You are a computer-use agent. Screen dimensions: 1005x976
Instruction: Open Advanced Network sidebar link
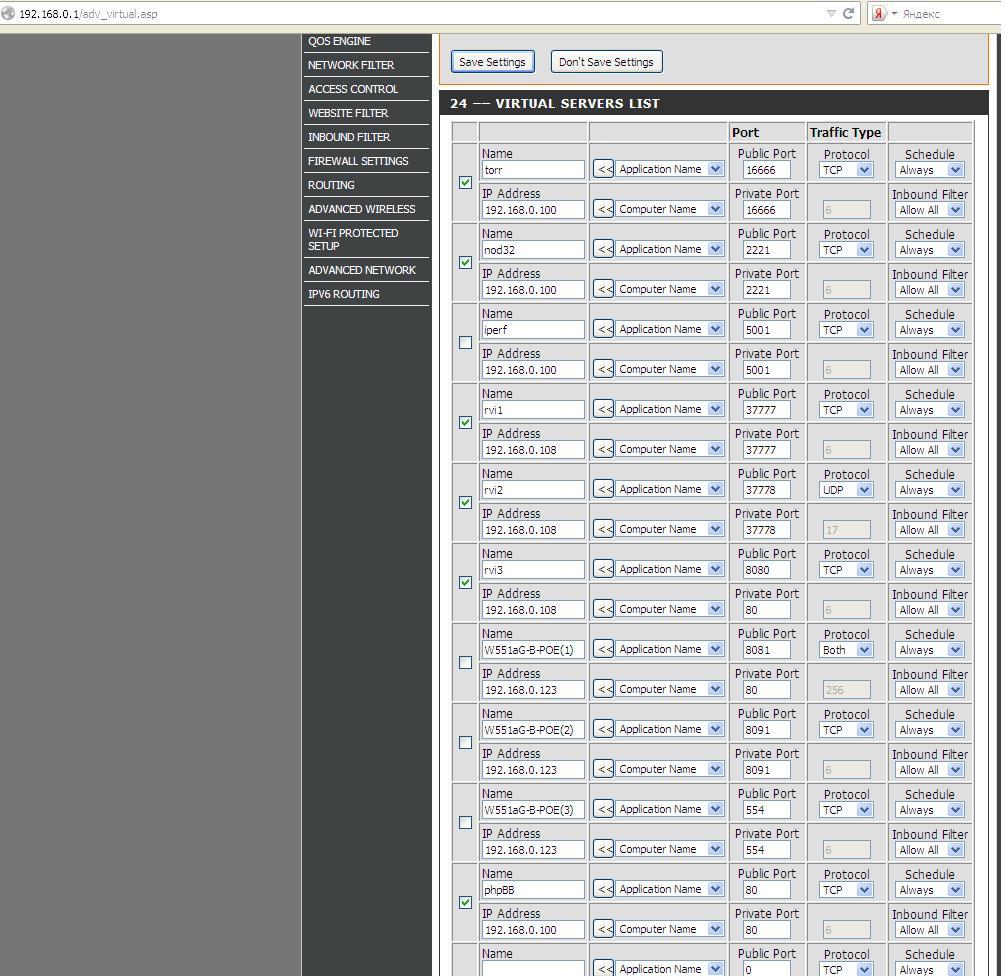(367, 270)
